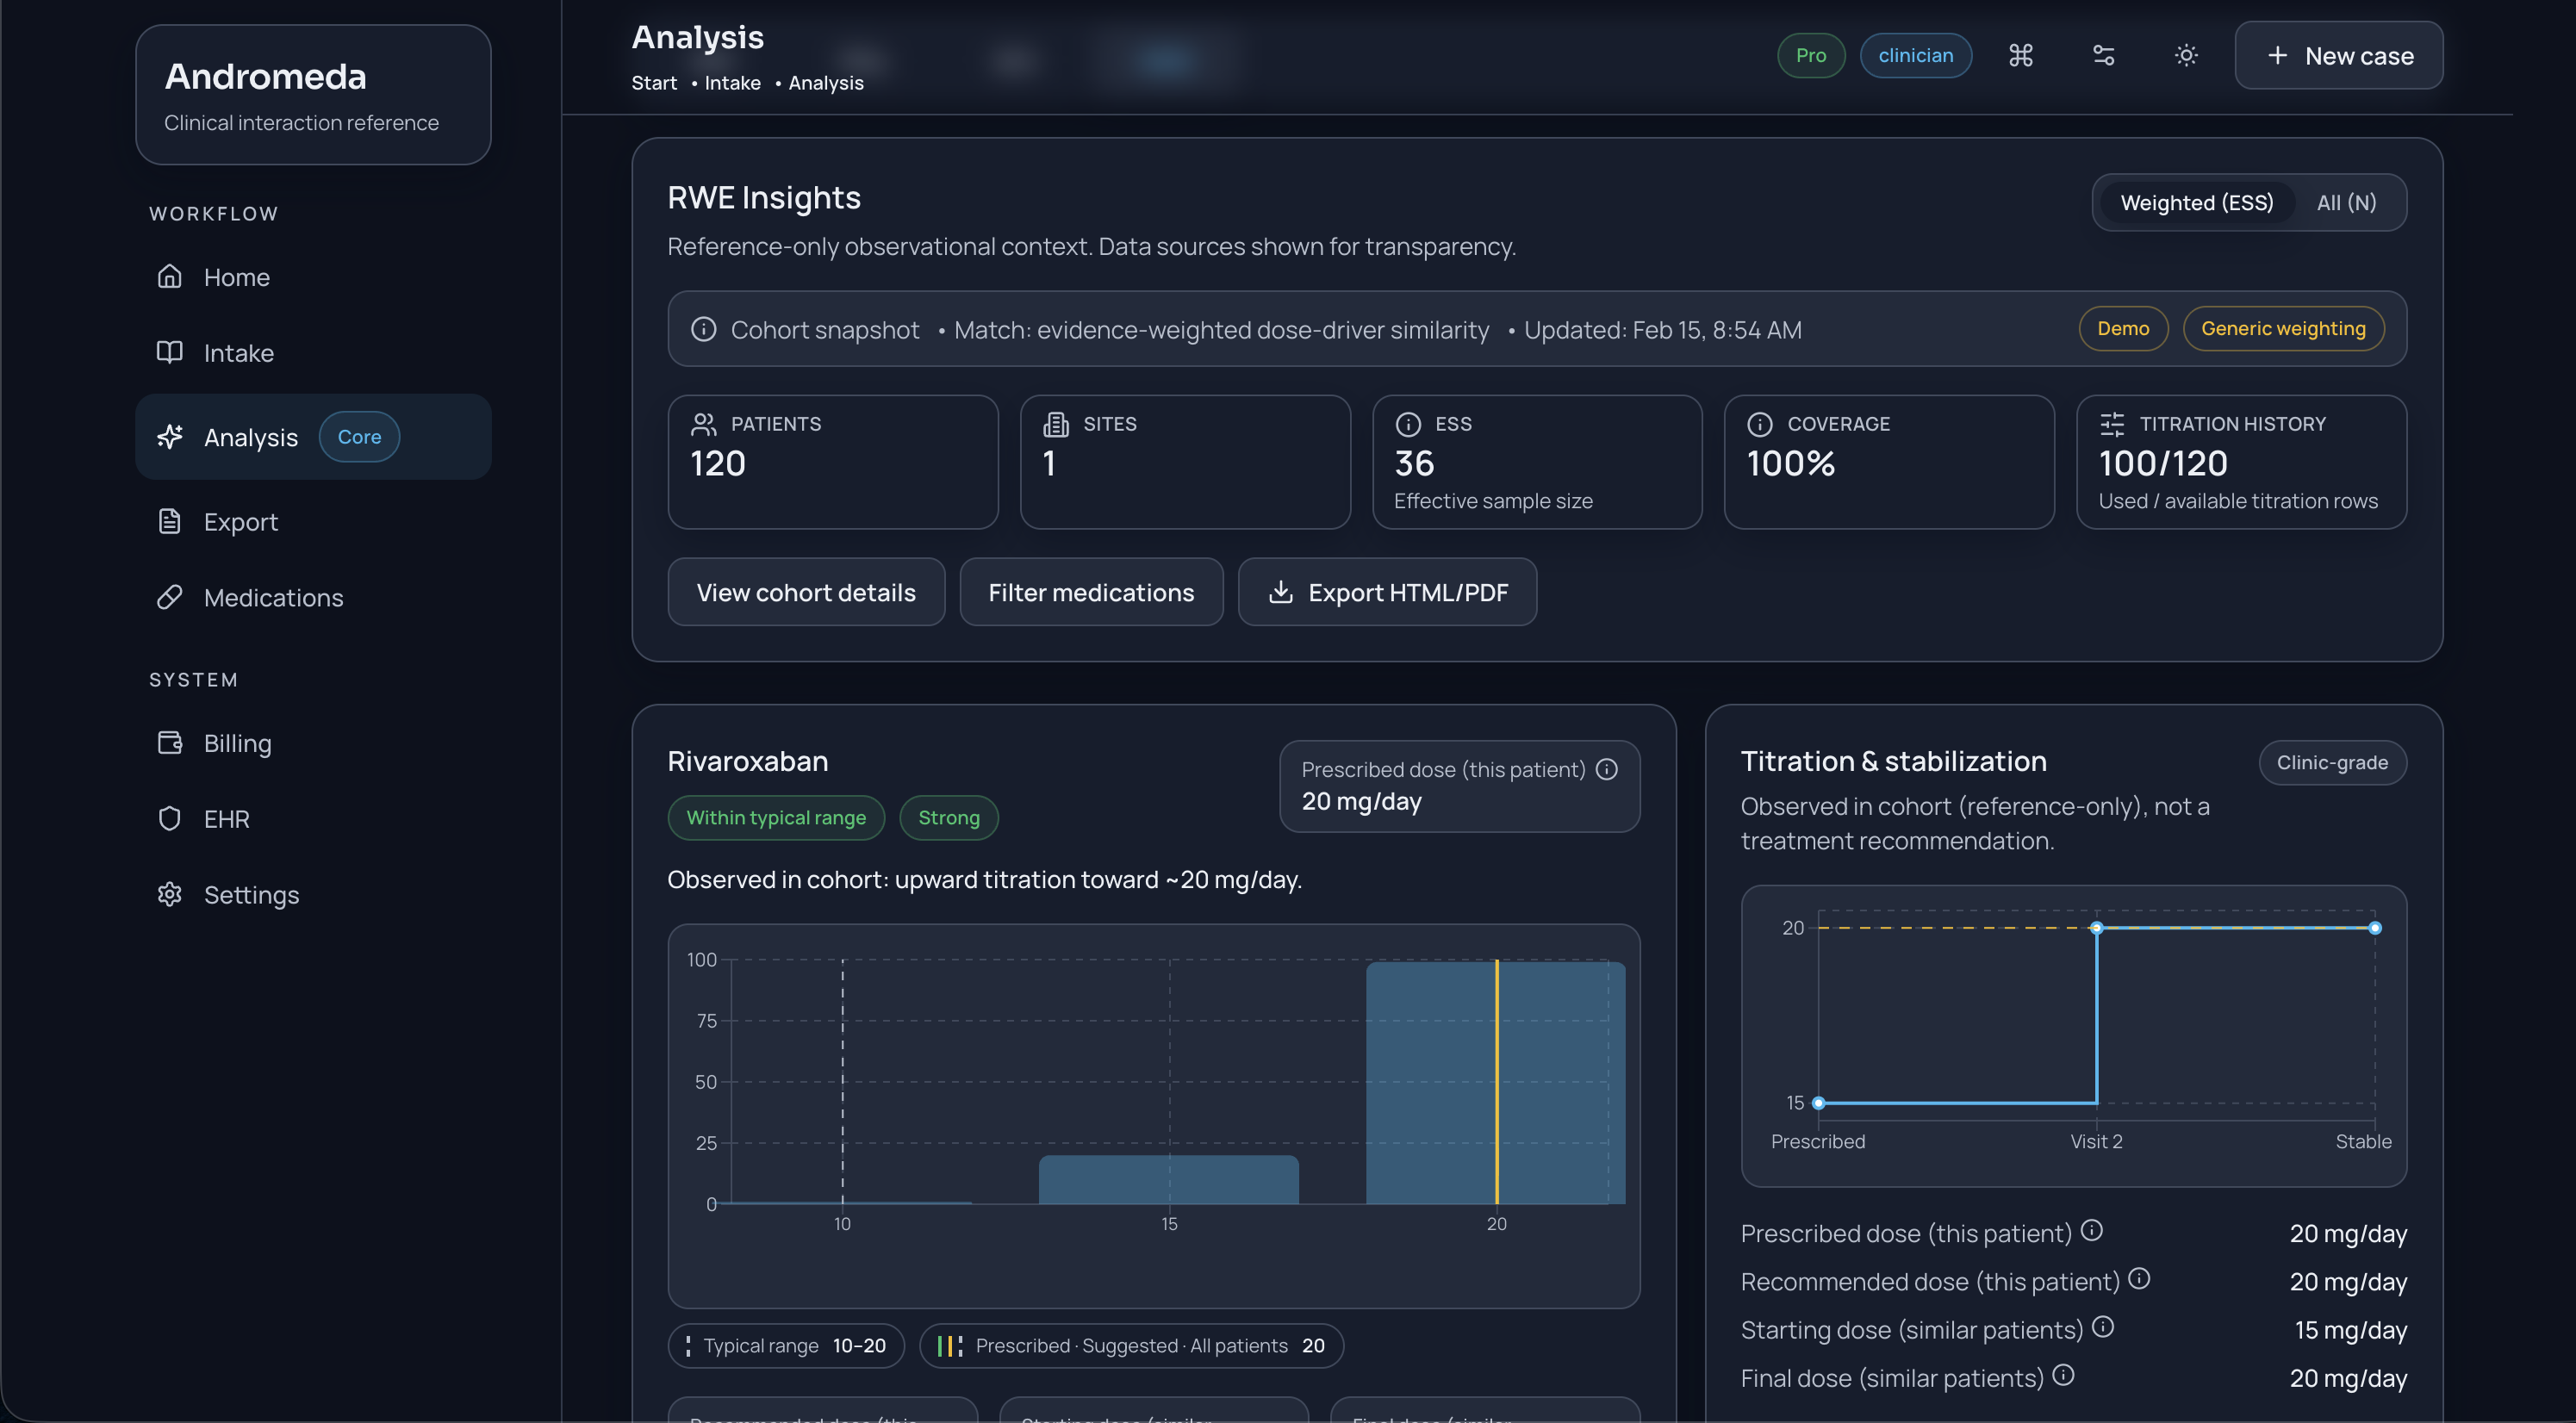Open the sliders preferences icon in header
2576x1423 pixels.
click(2103, 55)
